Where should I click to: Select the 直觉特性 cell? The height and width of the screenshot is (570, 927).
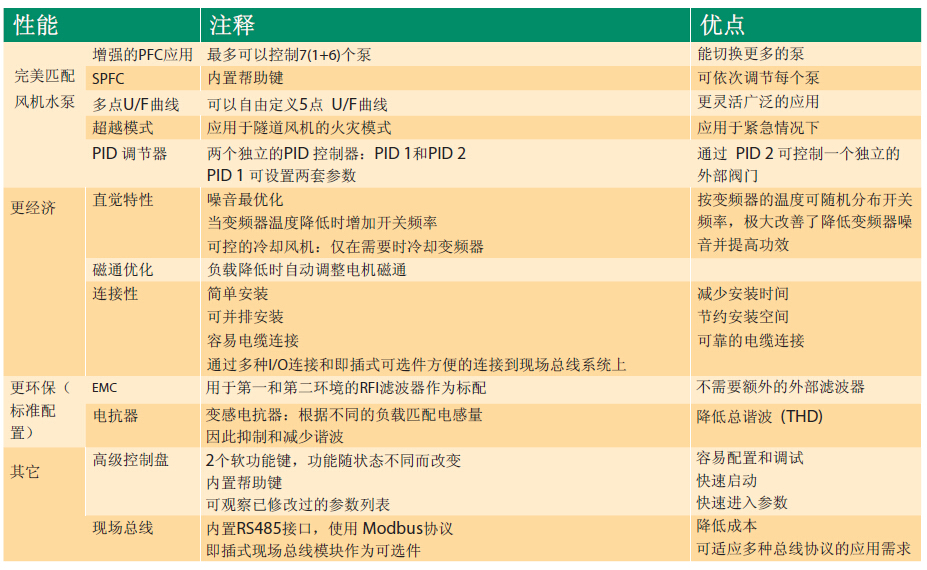[x=122, y=200]
